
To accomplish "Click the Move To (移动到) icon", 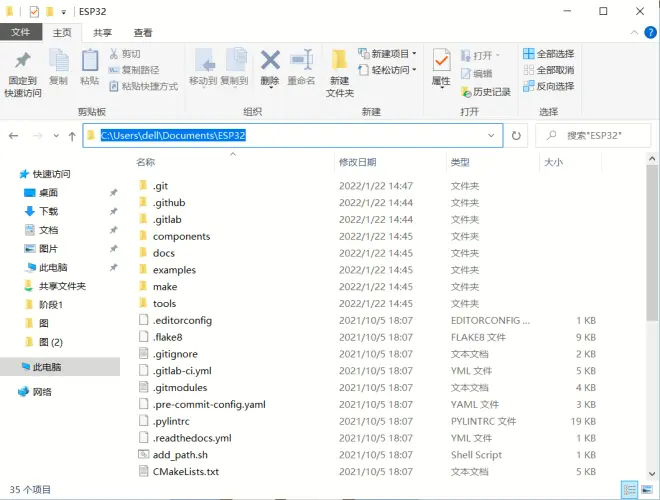I will pyautogui.click(x=205, y=60).
